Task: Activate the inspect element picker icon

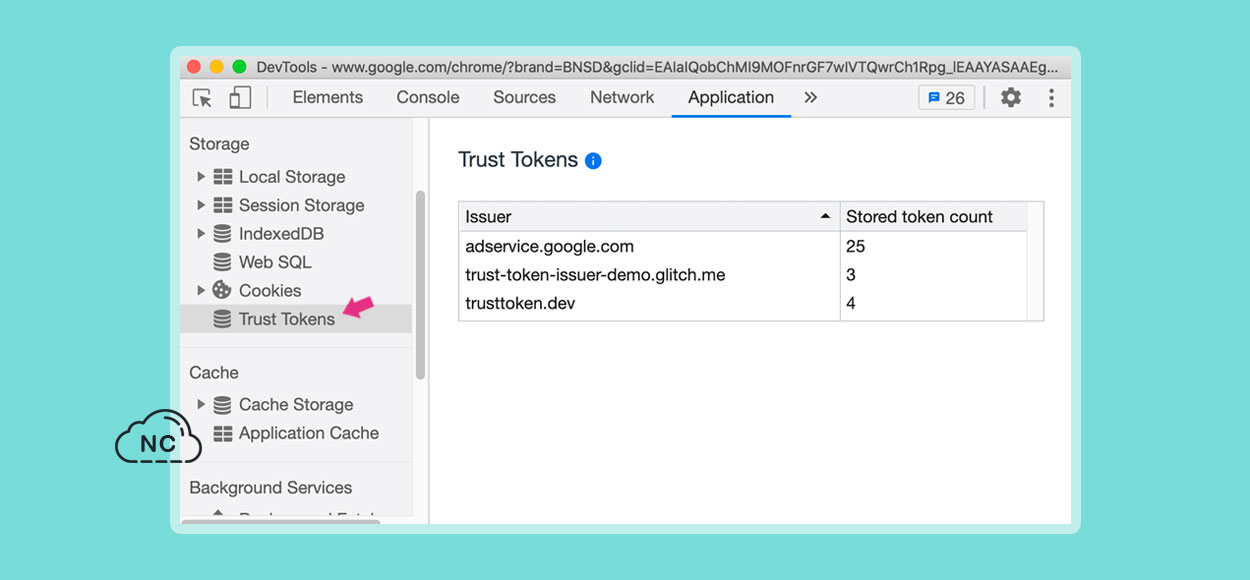Action: [202, 98]
